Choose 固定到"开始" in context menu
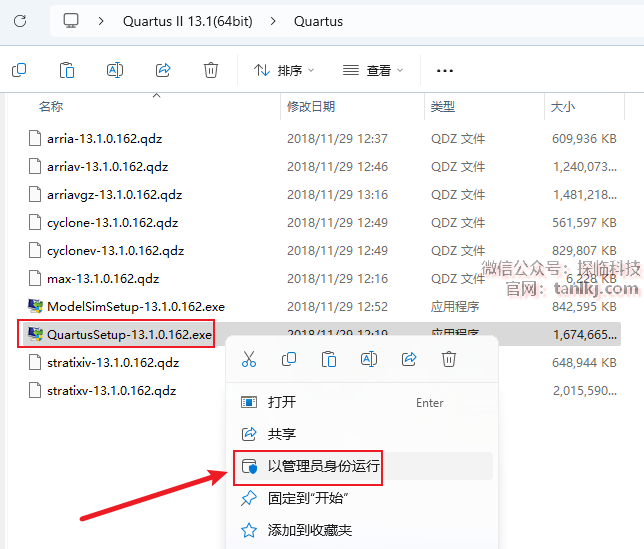The image size is (644, 549). (x=363, y=498)
